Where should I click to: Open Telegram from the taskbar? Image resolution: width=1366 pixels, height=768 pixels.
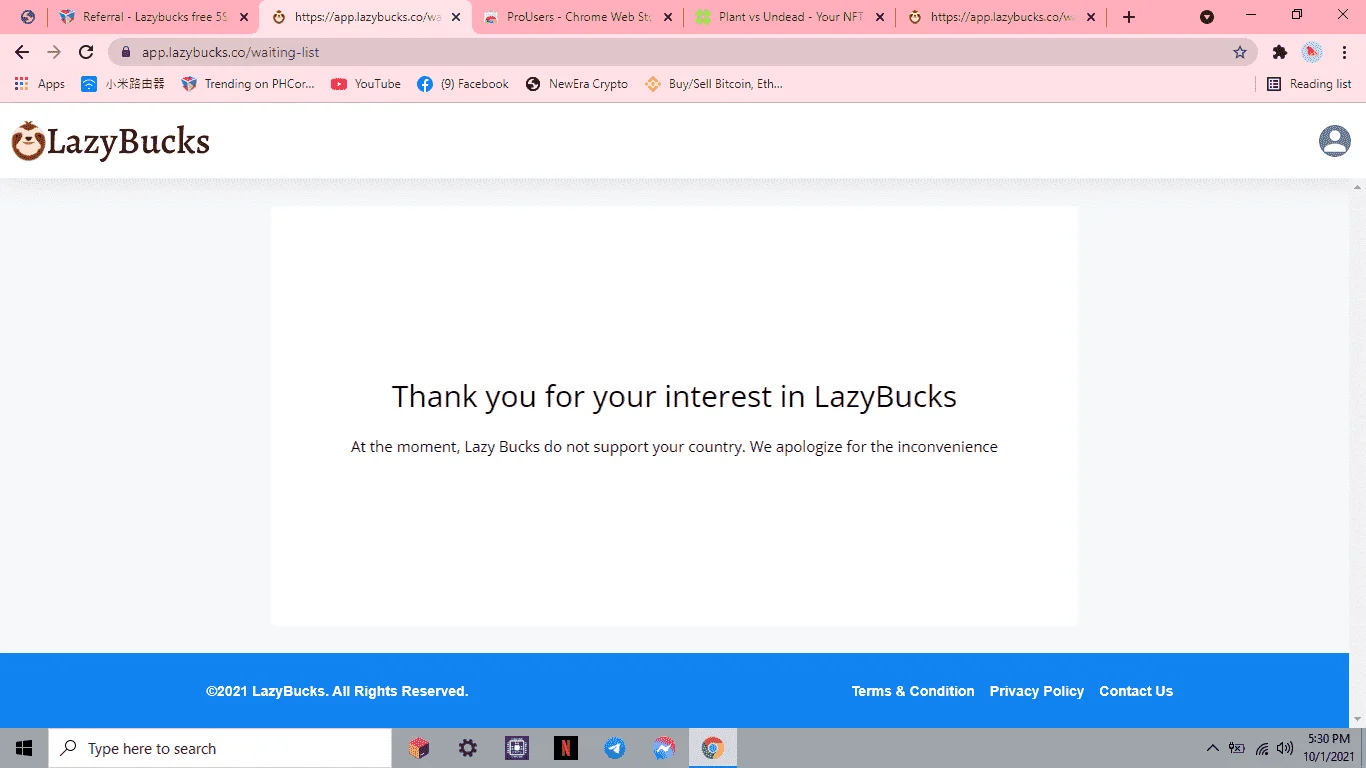point(615,748)
